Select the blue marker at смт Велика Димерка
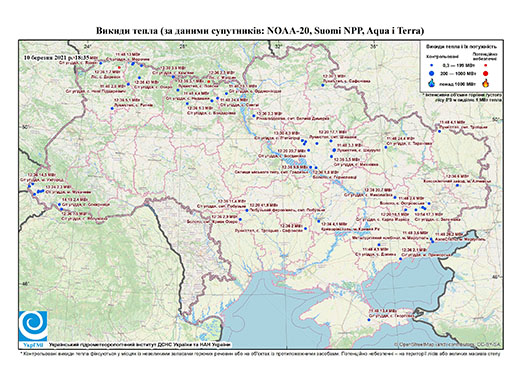Viewport: 520px width, 368px height. [x=254, y=116]
